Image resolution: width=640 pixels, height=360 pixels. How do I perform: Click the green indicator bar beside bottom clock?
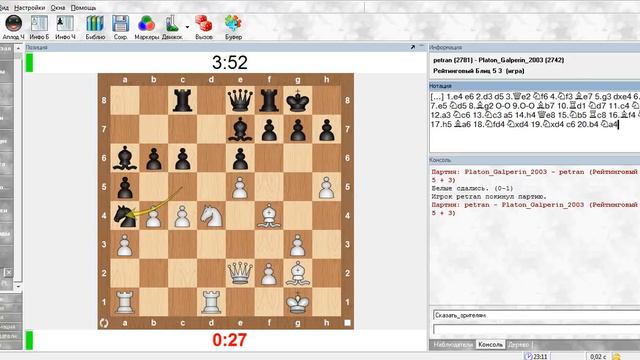(29, 340)
